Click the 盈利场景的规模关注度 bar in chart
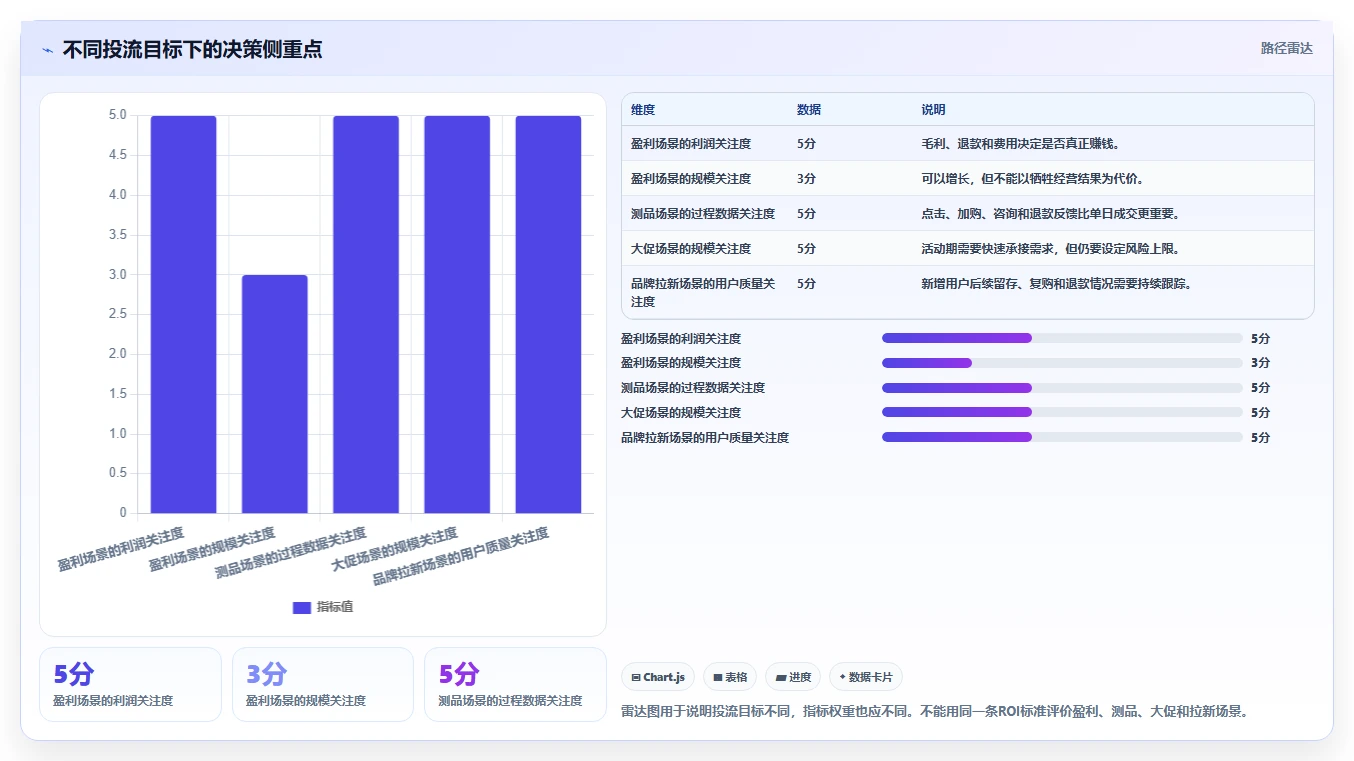This screenshot has height=761, width=1354. click(x=275, y=394)
